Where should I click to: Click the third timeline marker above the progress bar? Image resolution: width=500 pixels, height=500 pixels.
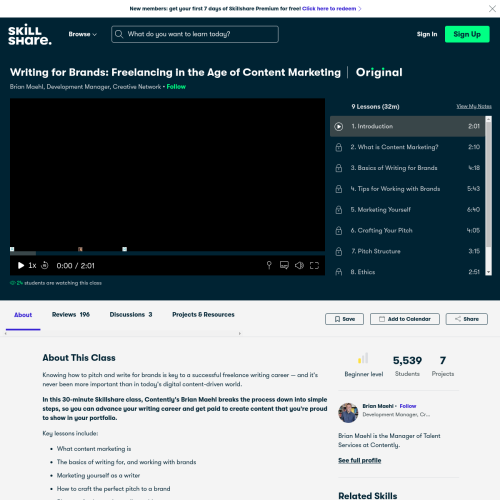[125, 249]
